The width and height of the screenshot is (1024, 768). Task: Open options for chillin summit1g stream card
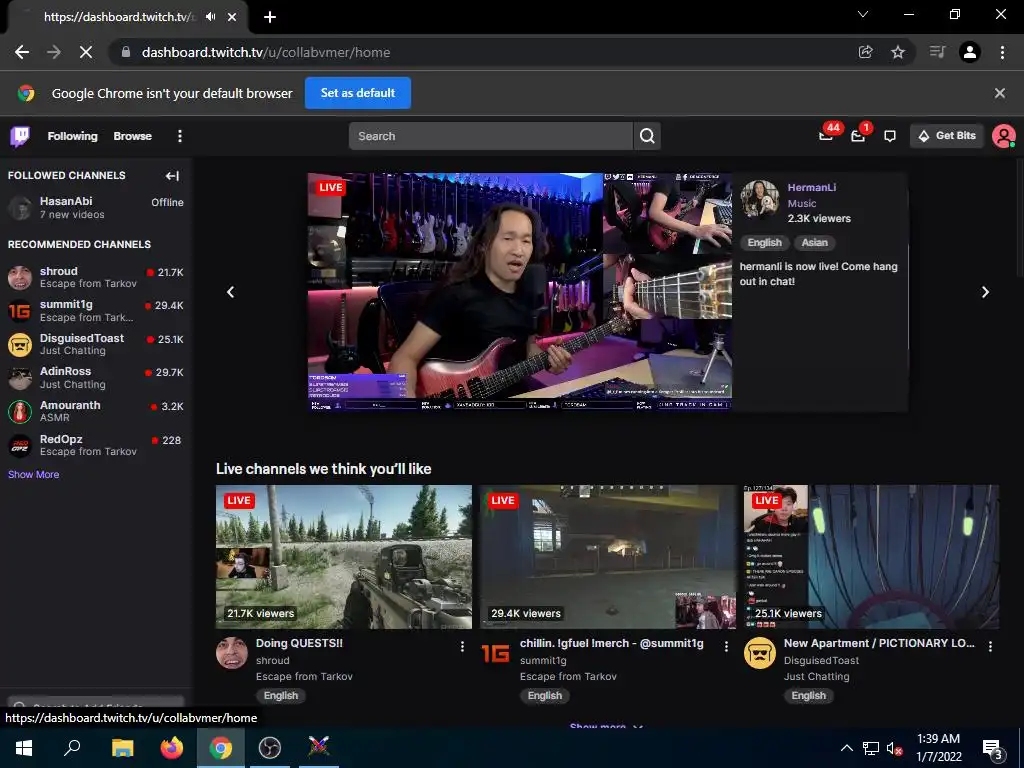click(726, 647)
